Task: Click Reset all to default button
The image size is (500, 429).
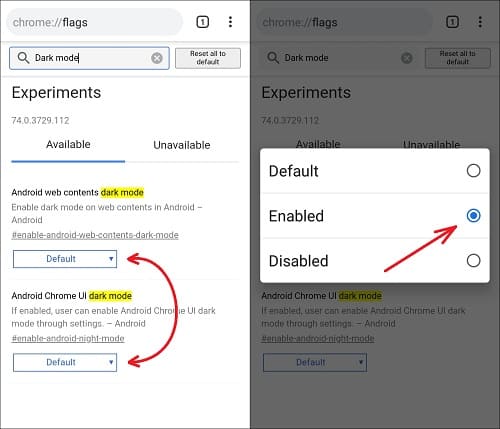Action: tap(208, 58)
